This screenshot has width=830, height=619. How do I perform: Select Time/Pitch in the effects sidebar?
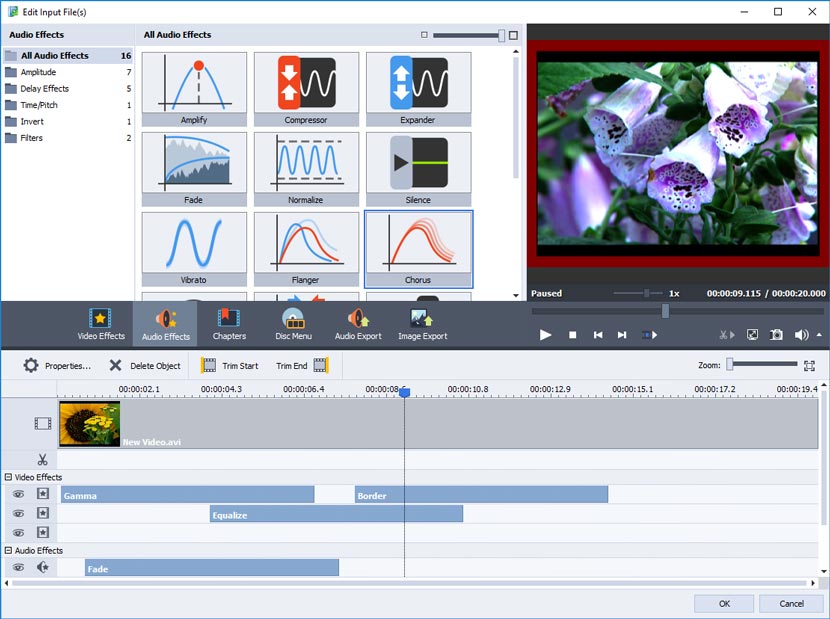click(45, 105)
